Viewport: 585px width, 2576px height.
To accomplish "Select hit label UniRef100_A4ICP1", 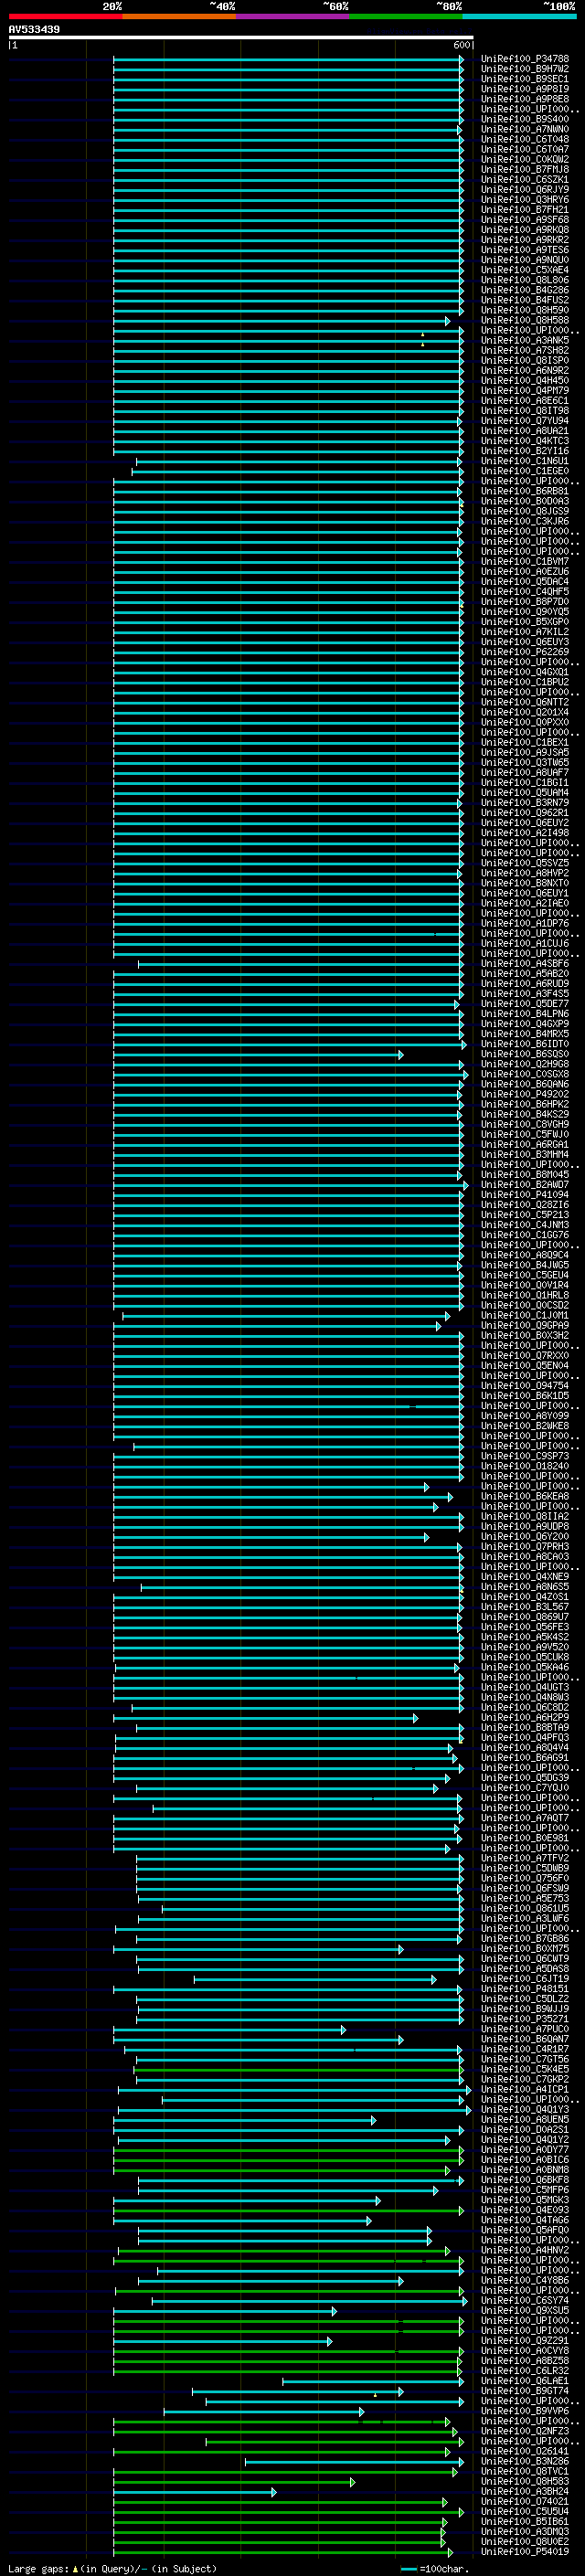I will click(525, 2090).
